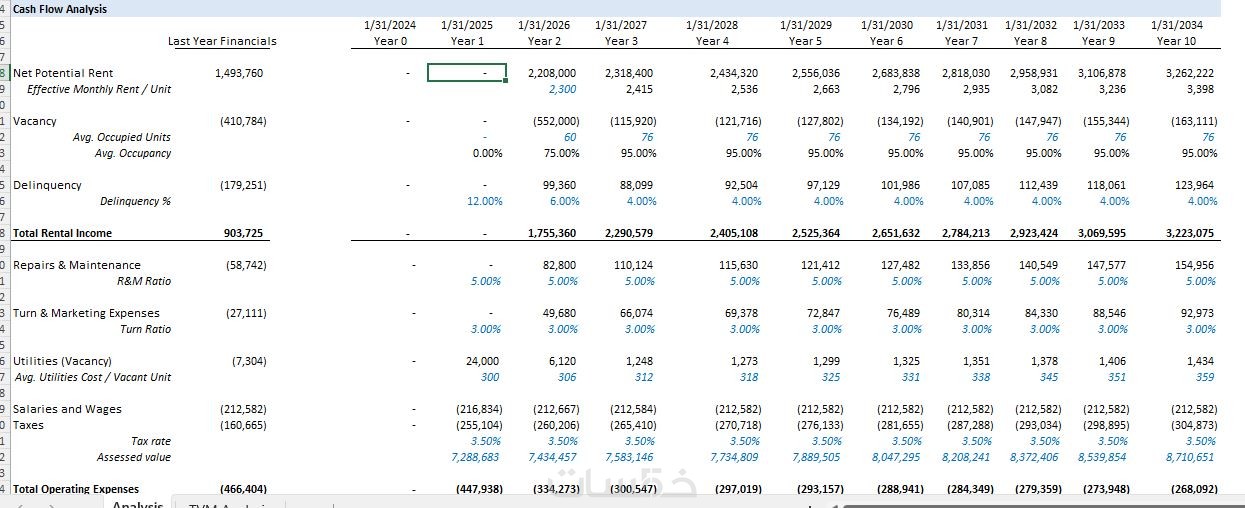This screenshot has height=508, width=1245.
Task: Click Net Potential Rent value 2,208,000
Action: click(552, 73)
